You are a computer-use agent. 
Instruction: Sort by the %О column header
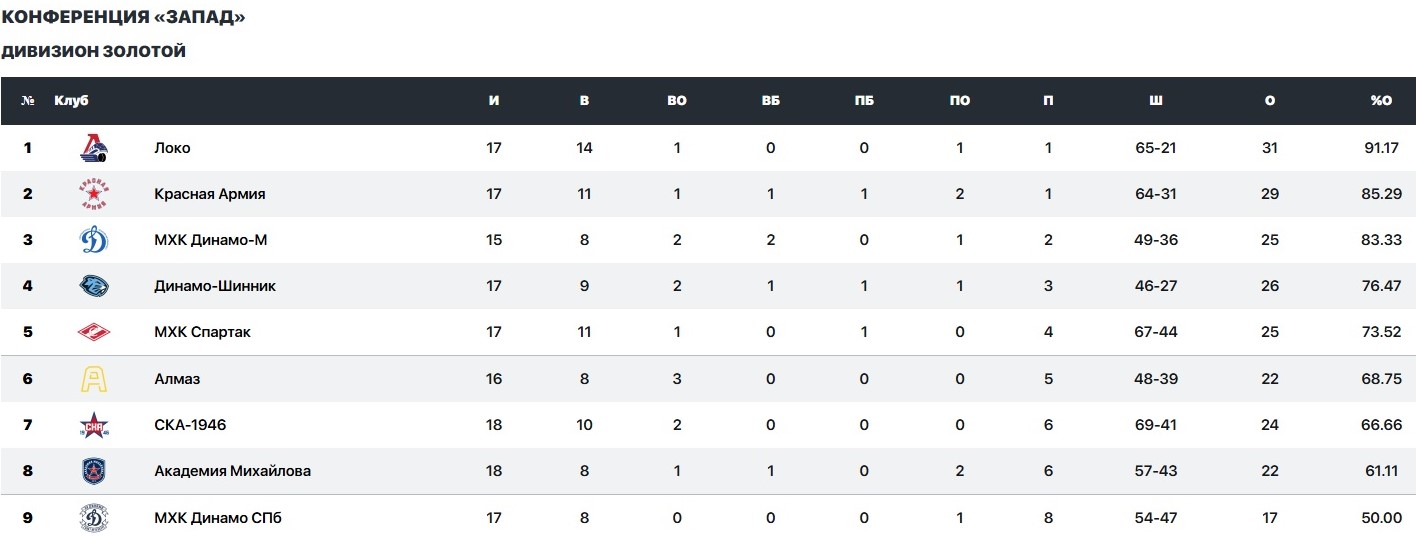(1380, 101)
